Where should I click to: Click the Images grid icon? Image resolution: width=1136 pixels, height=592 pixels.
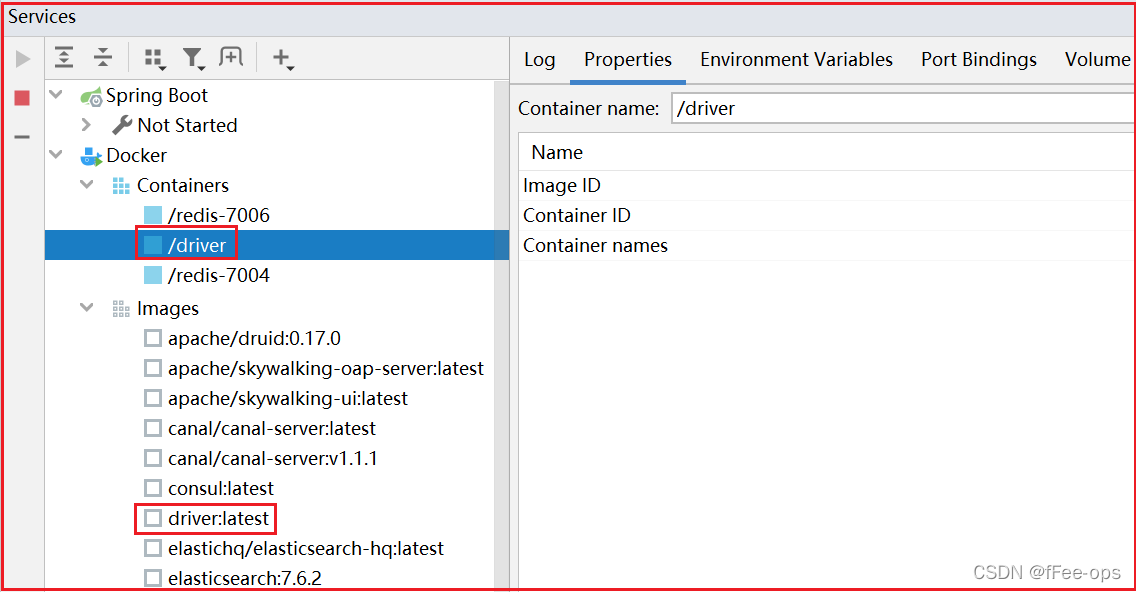[x=121, y=309]
